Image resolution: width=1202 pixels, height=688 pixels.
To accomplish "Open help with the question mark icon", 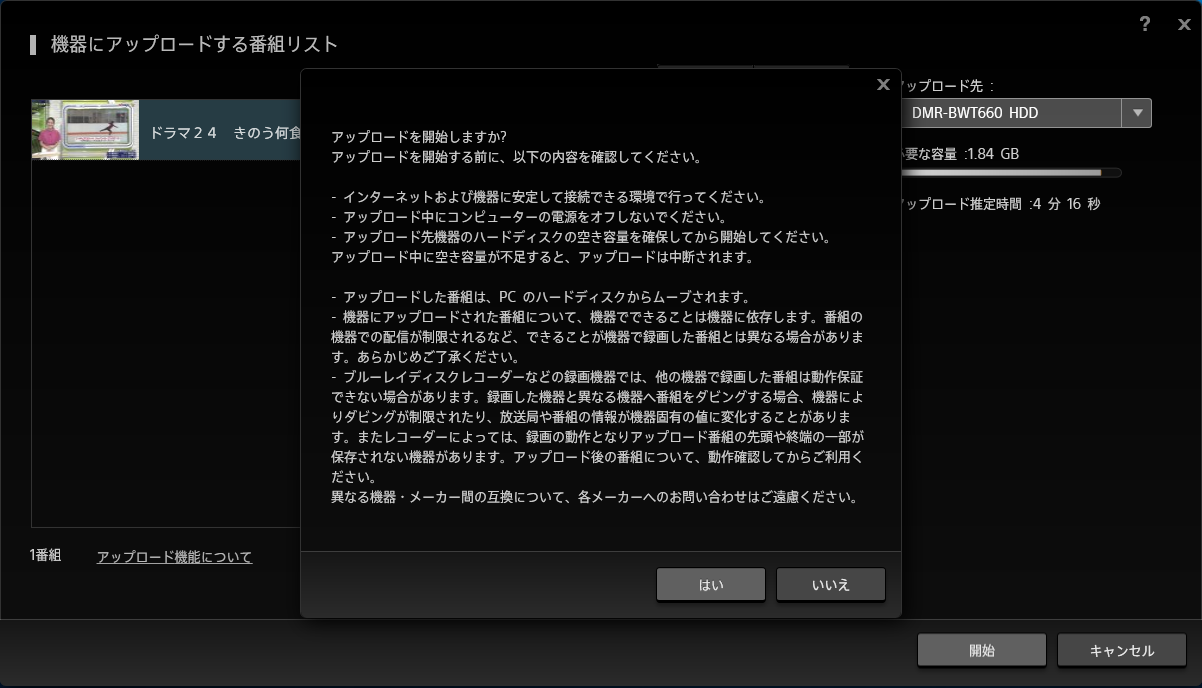I will [x=1145, y=24].
